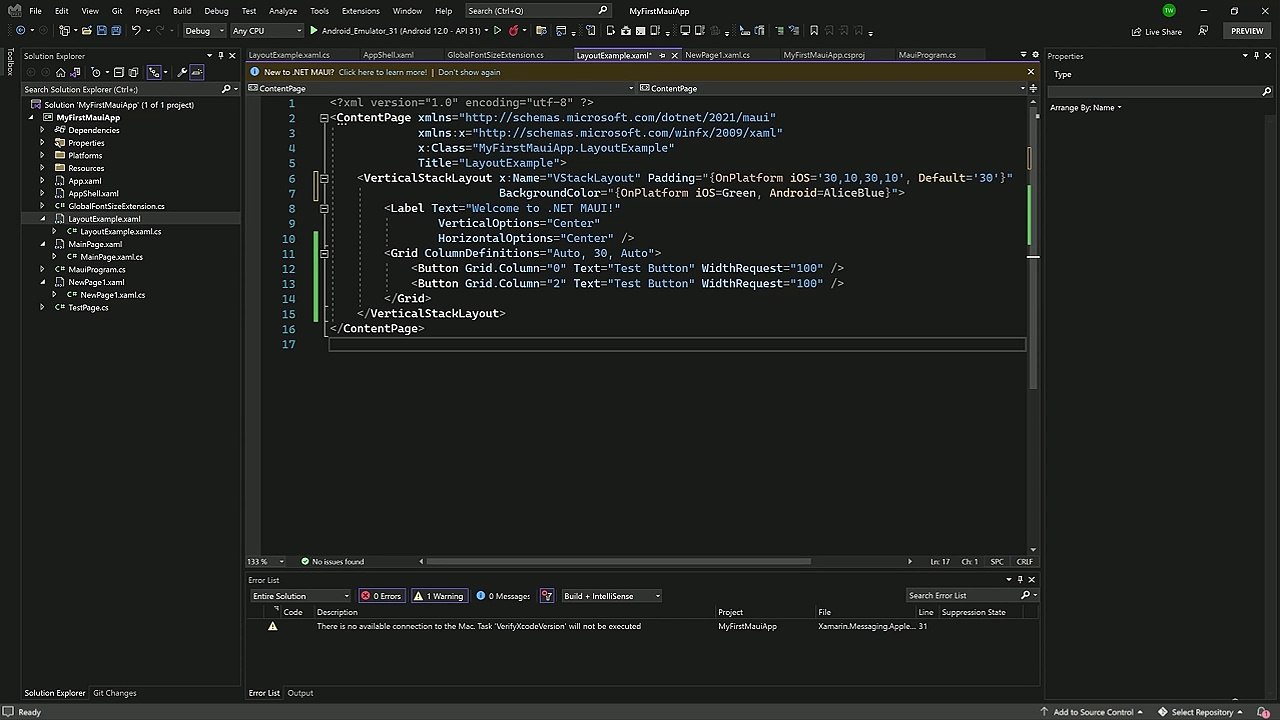Click here to learn more link
This screenshot has height=720, width=1280.
pos(382,72)
